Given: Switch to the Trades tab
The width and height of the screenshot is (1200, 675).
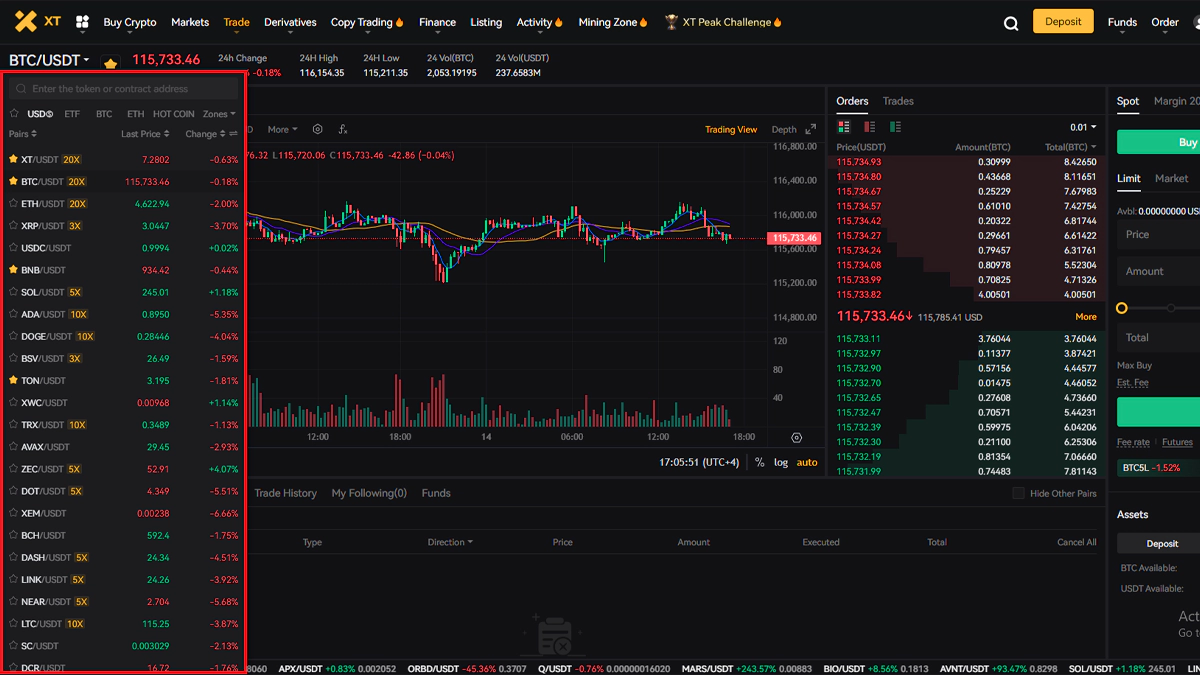Looking at the screenshot, I should point(898,101).
